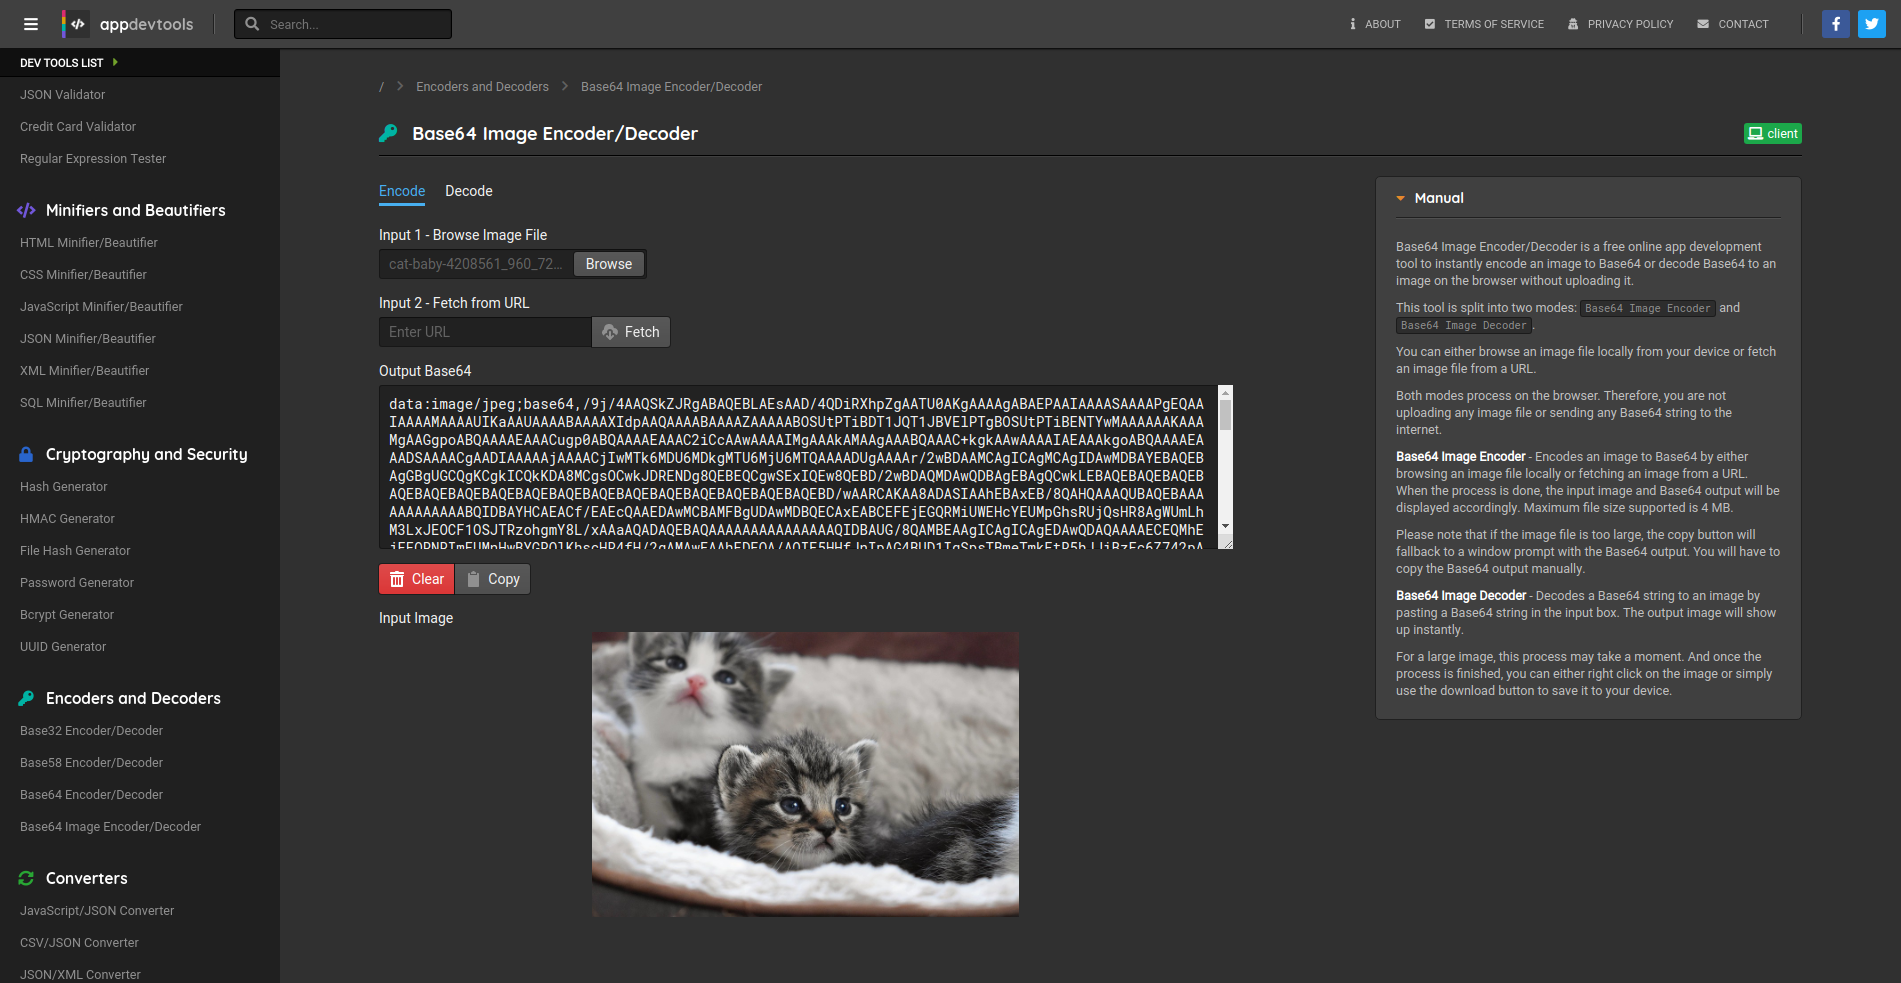Clear the Base64 output

pyautogui.click(x=416, y=579)
